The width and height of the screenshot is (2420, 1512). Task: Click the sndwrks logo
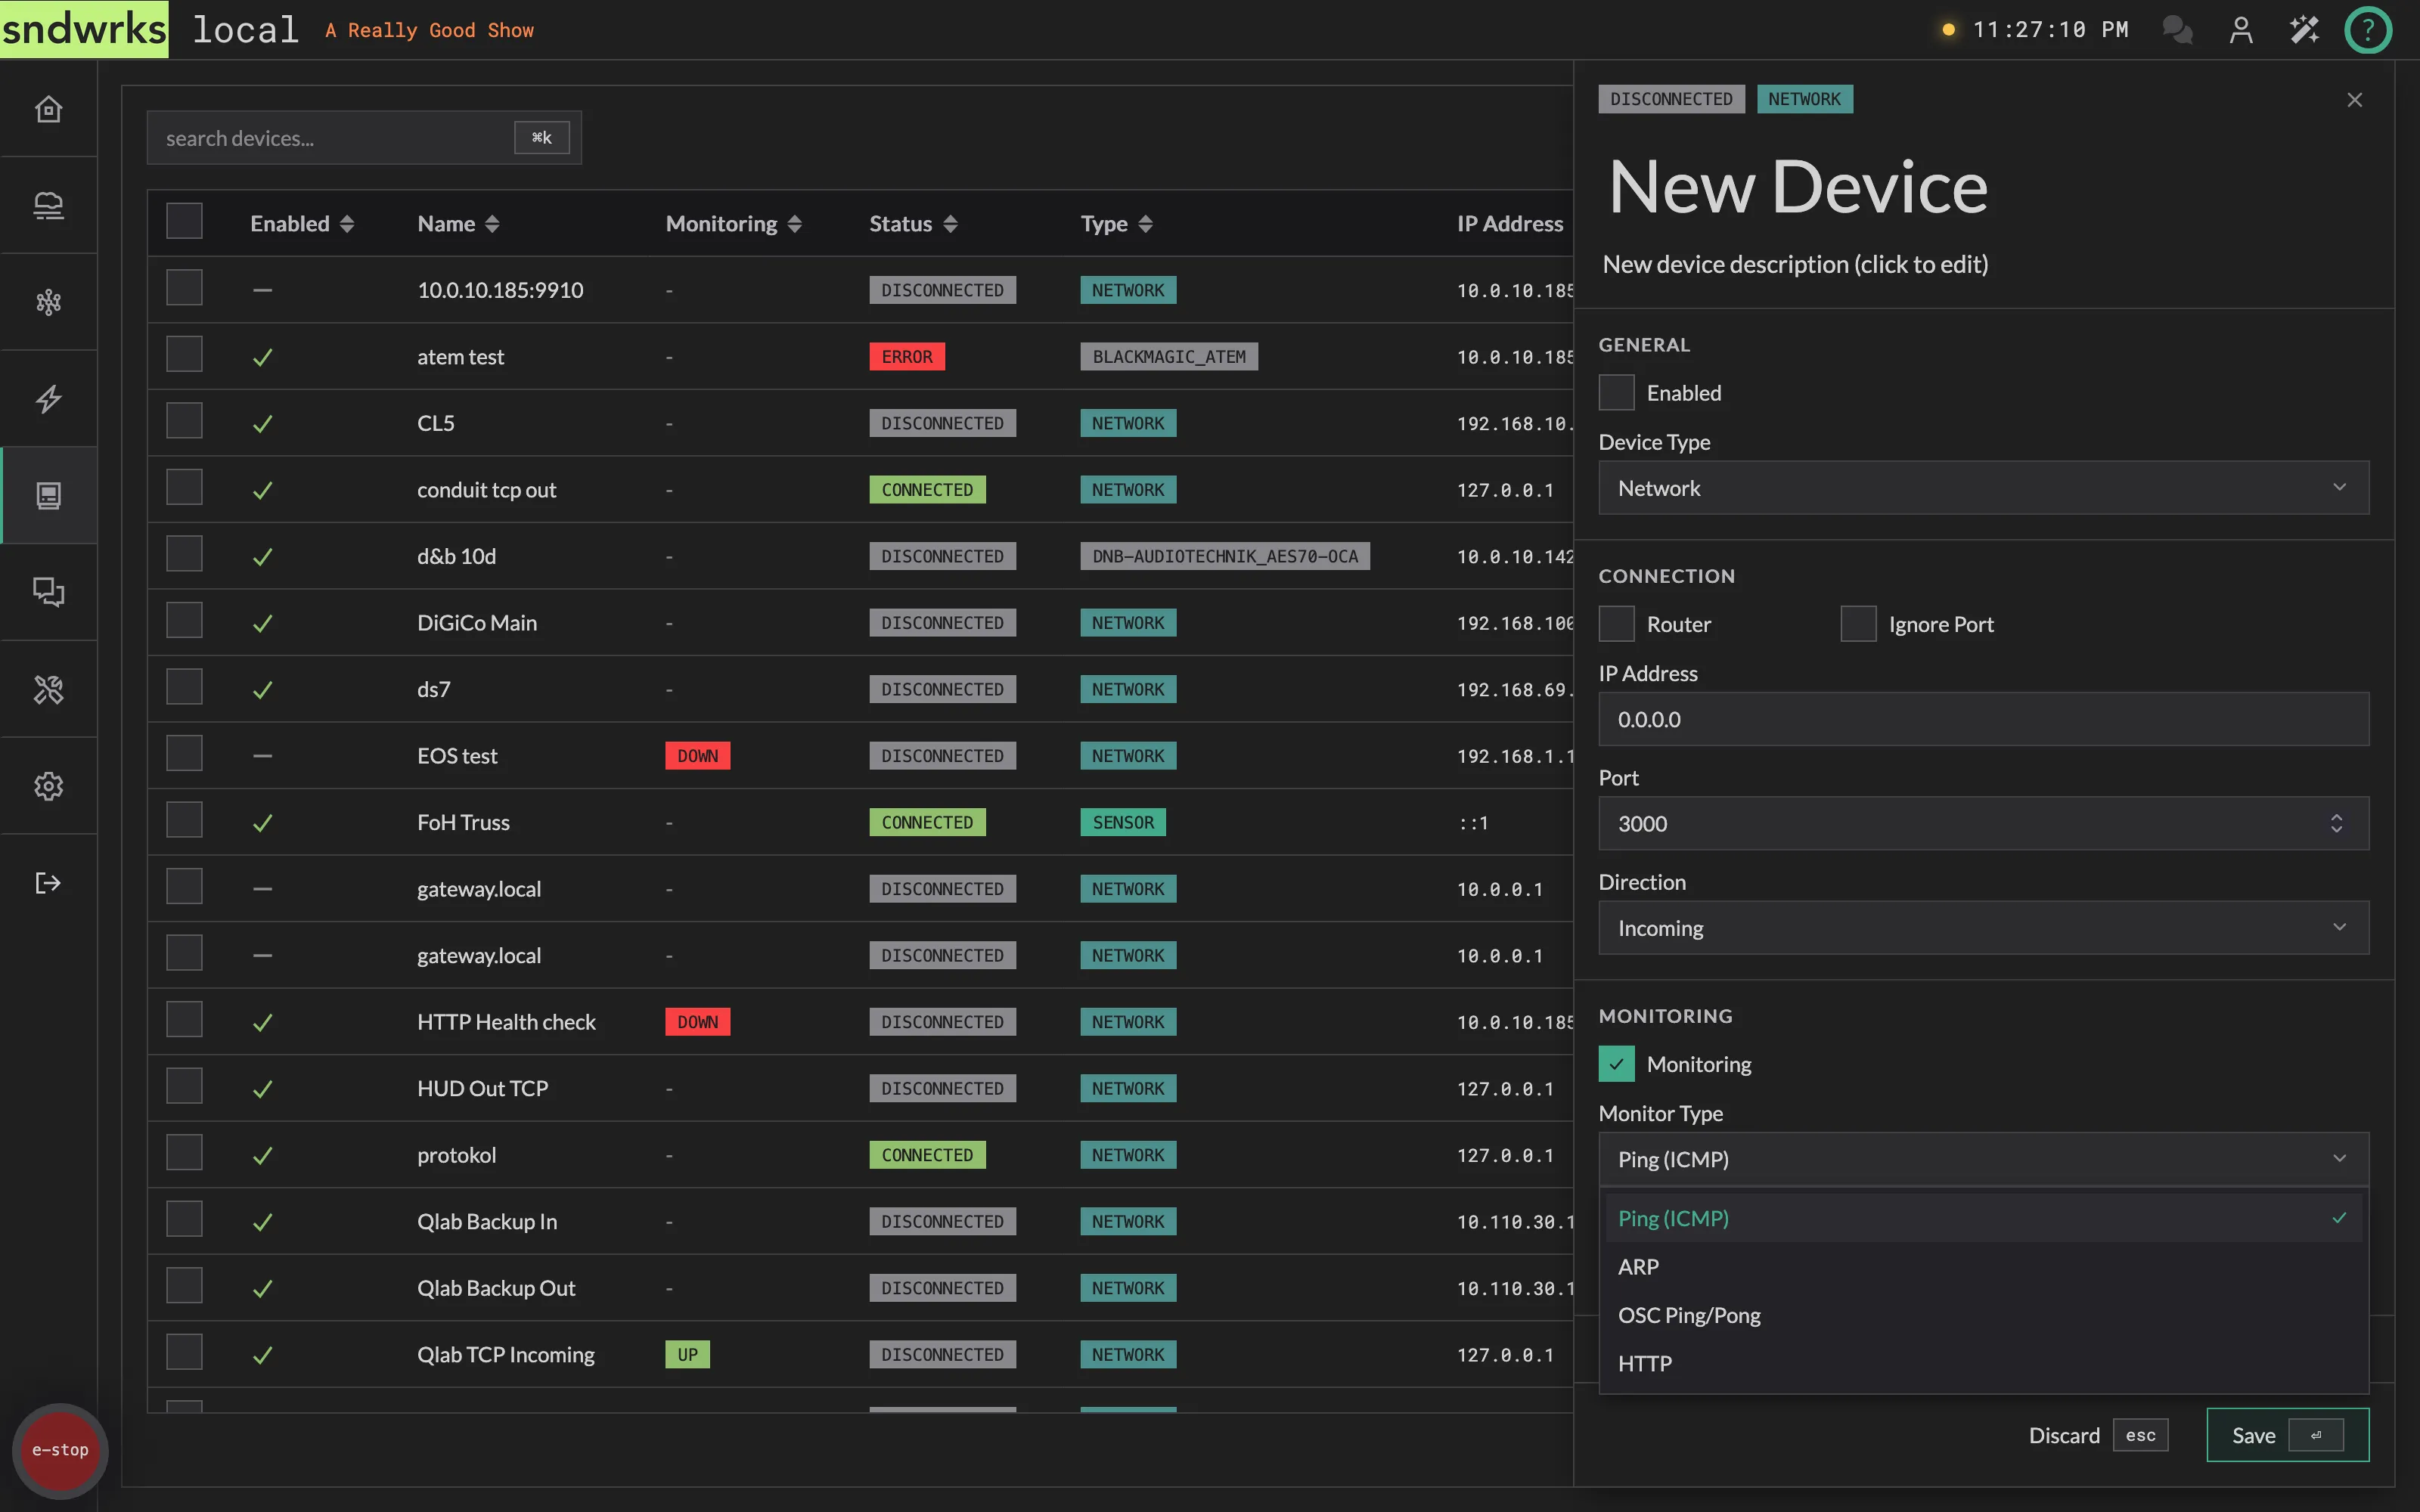84,29
